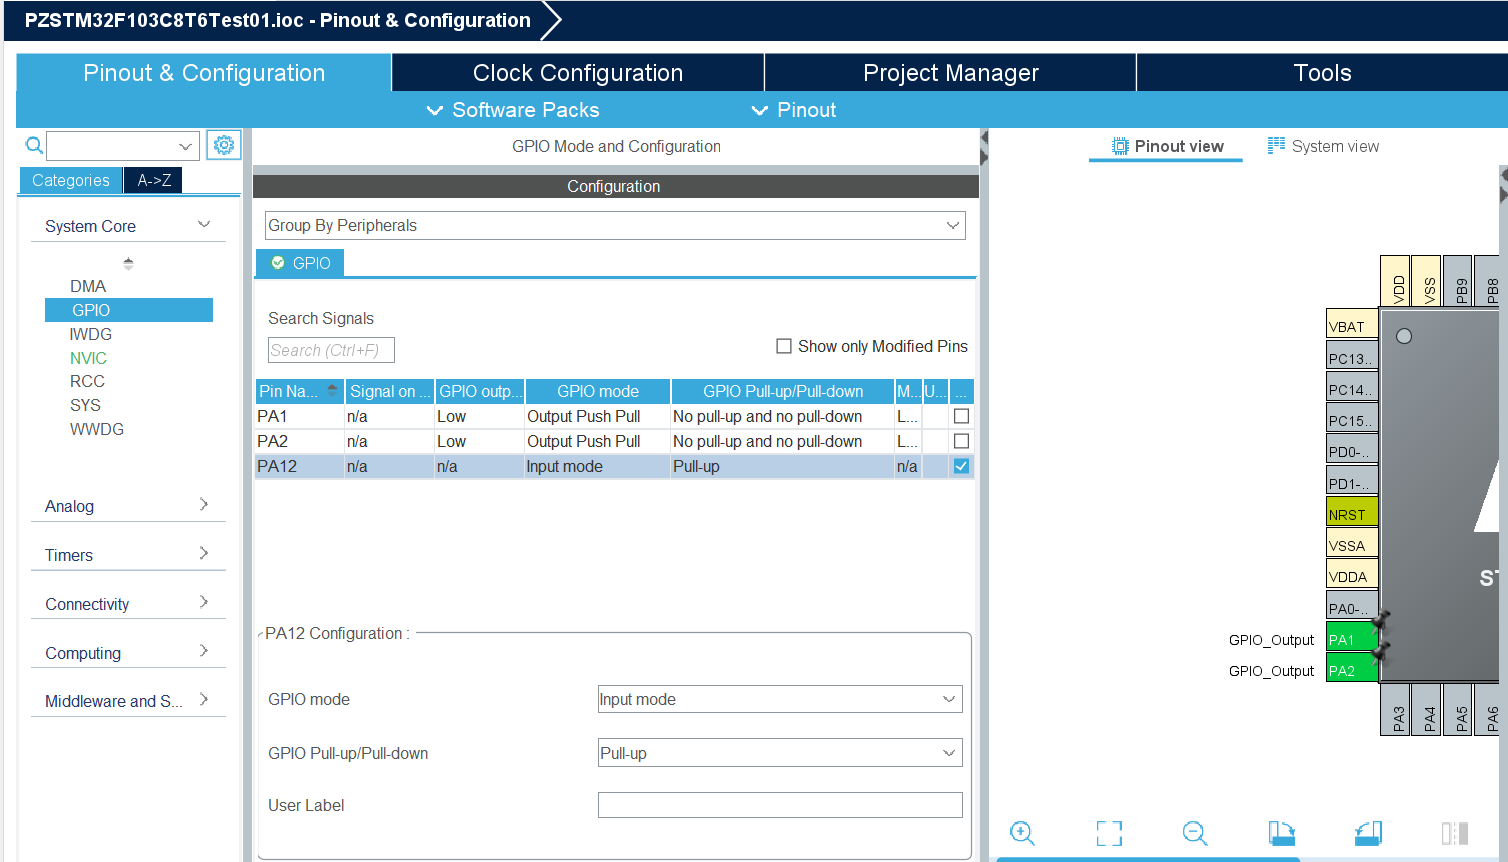Select NVIC in System Core

tap(88, 358)
